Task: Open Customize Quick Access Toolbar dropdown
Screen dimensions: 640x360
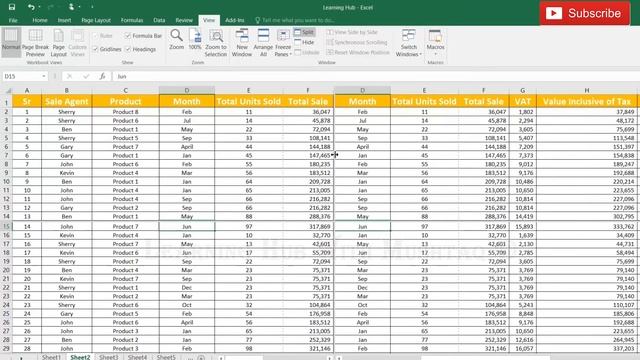Action: pos(92,7)
